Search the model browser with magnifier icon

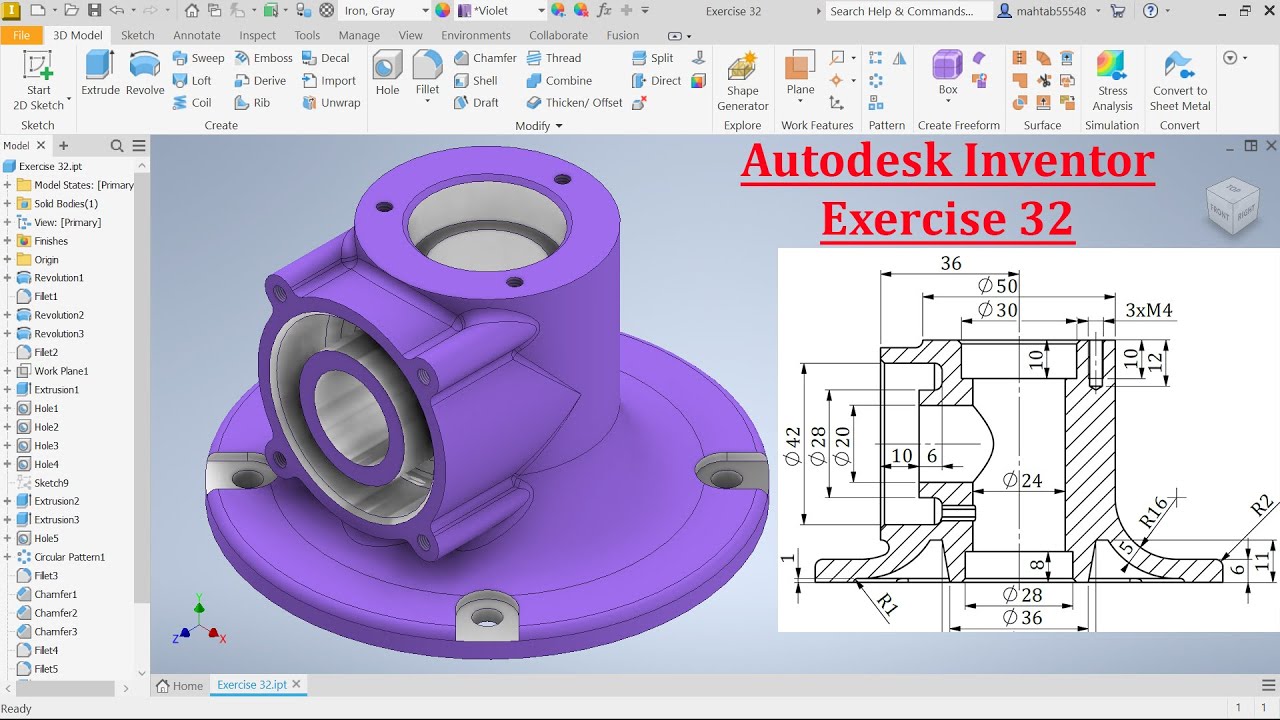coord(117,146)
